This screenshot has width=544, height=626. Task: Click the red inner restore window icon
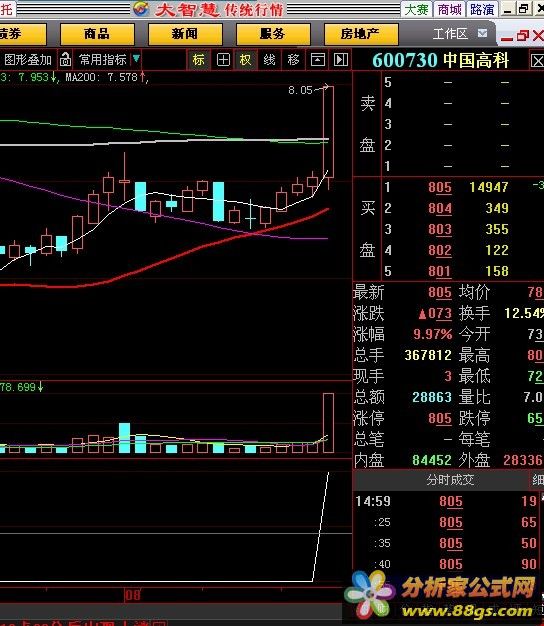(x=522, y=36)
